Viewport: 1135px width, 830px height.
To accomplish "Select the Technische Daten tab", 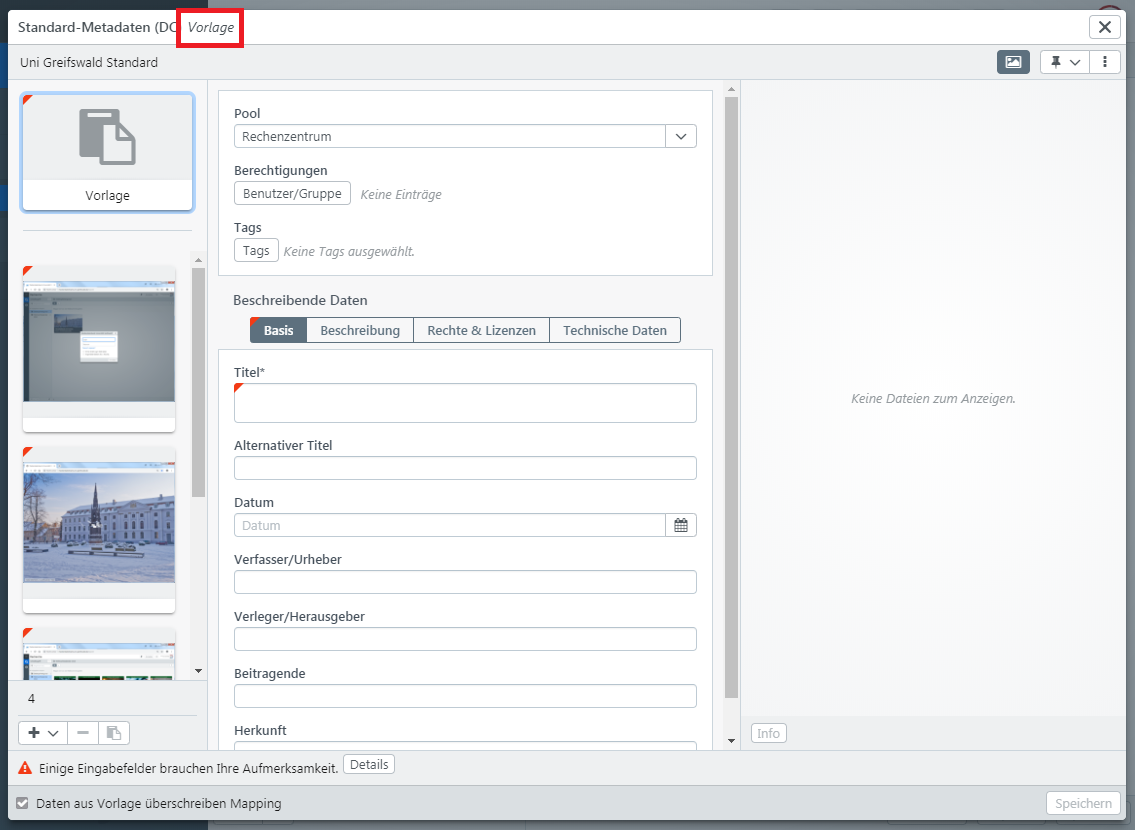I will 614,330.
